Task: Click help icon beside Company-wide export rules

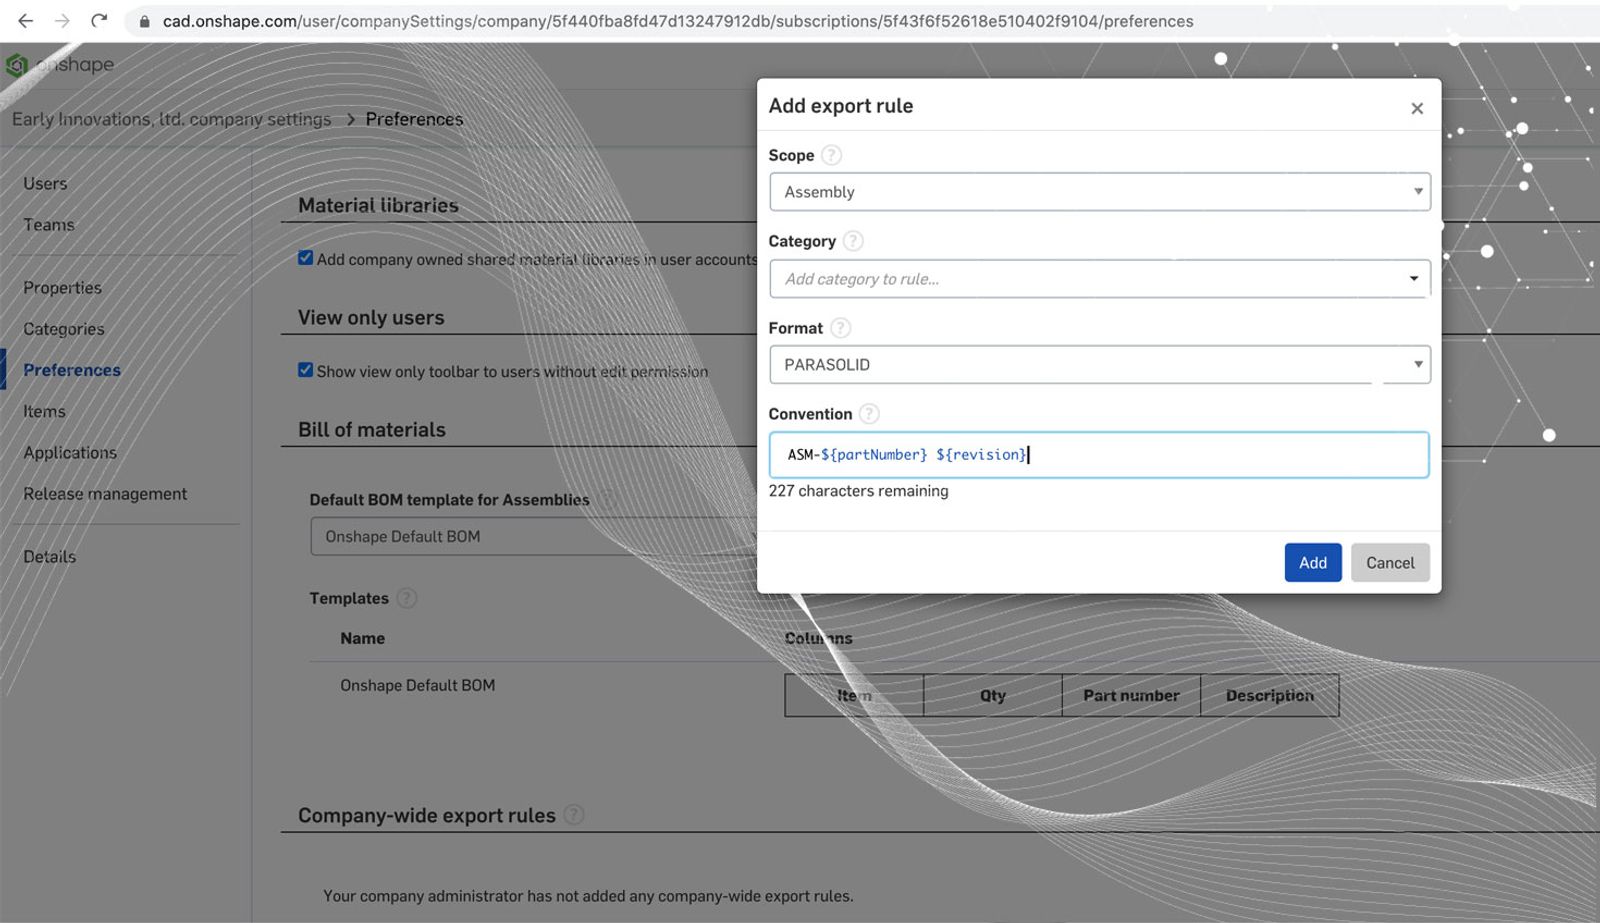Action: 573,815
